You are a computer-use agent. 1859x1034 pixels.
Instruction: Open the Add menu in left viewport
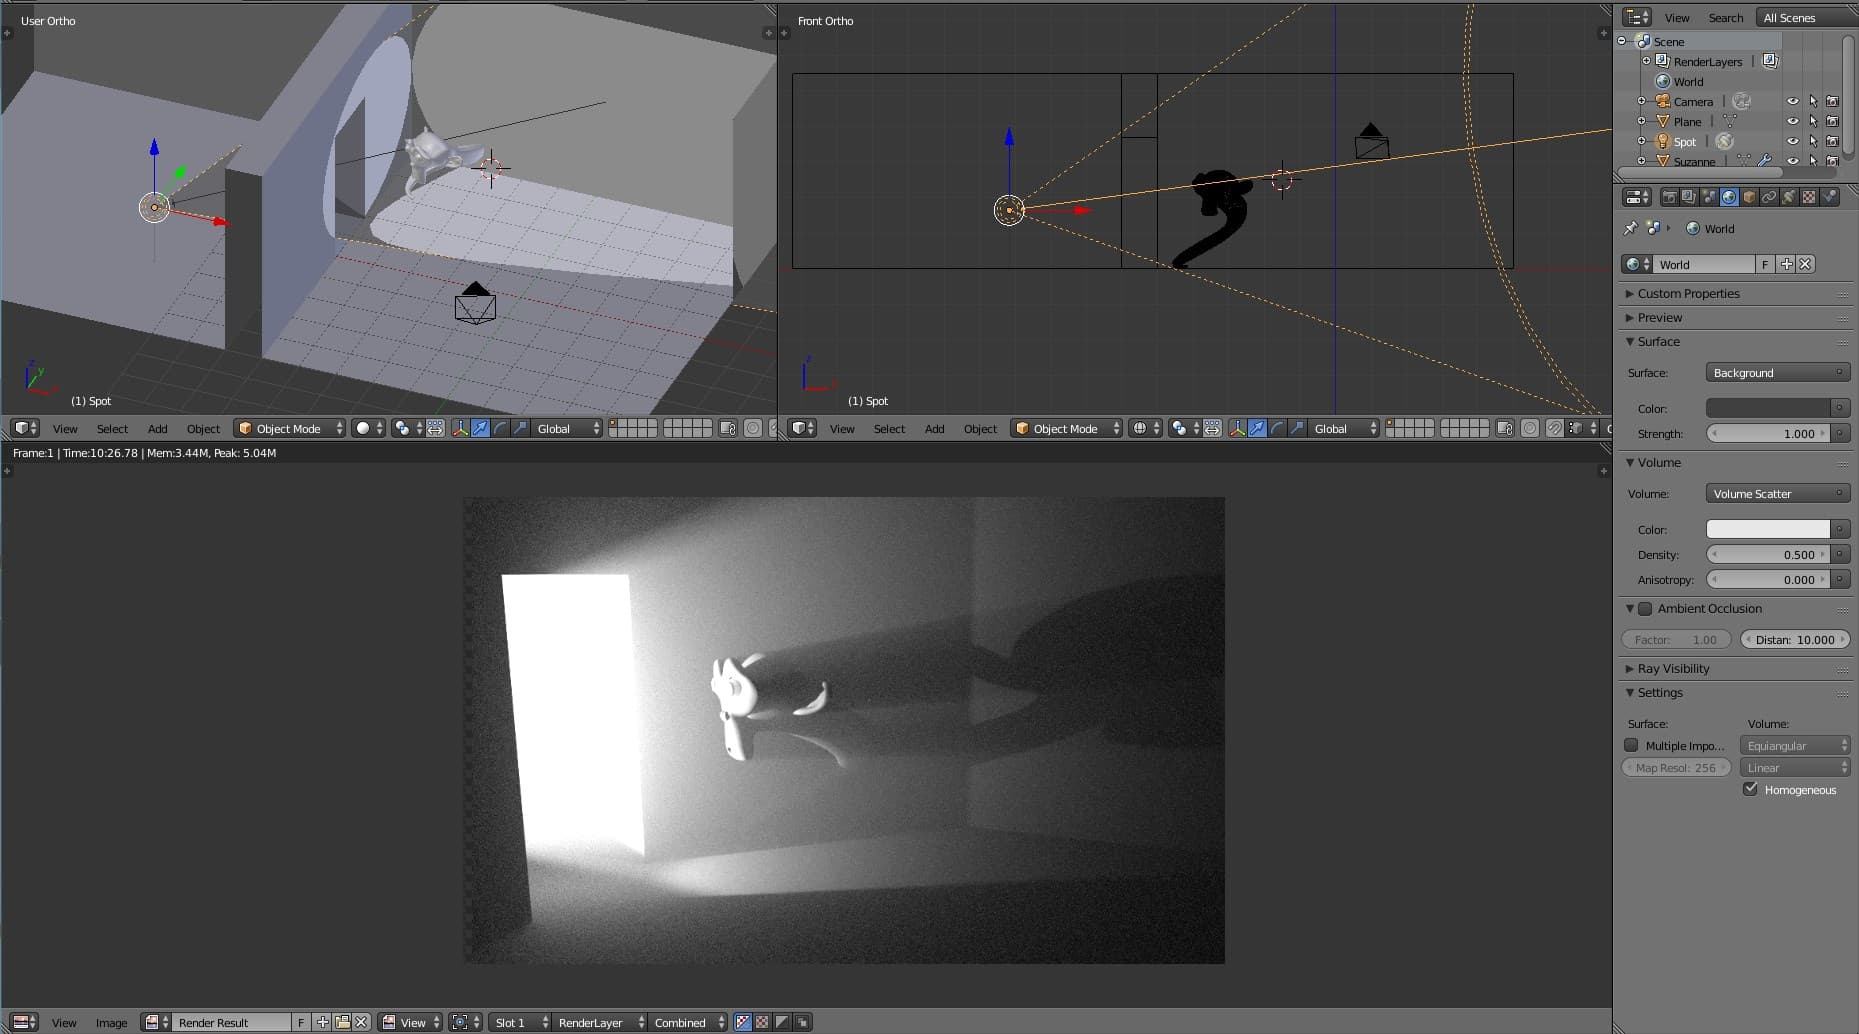(157, 428)
